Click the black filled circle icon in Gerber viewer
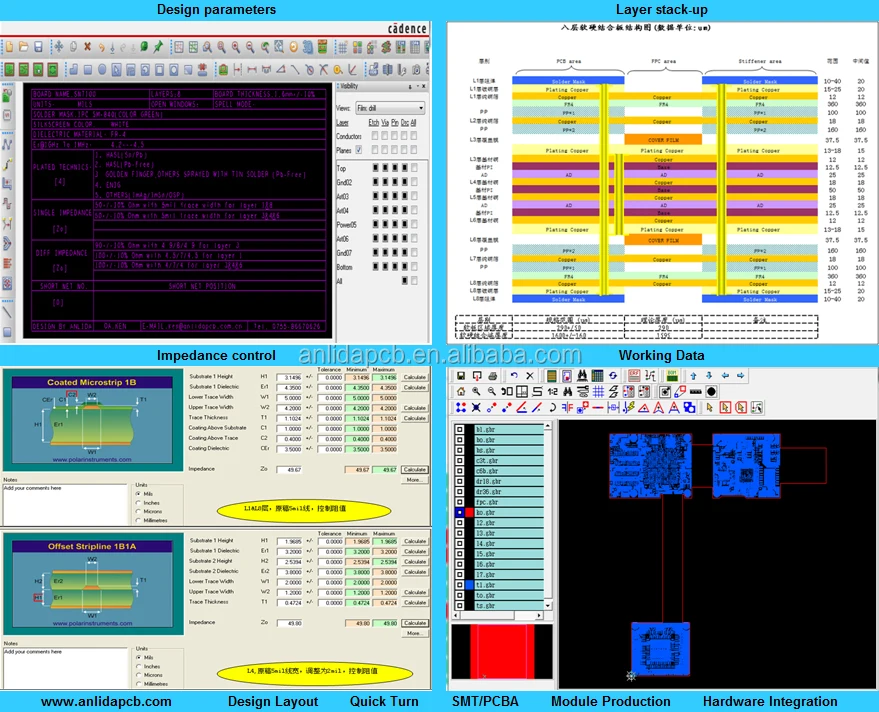 [x=711, y=391]
